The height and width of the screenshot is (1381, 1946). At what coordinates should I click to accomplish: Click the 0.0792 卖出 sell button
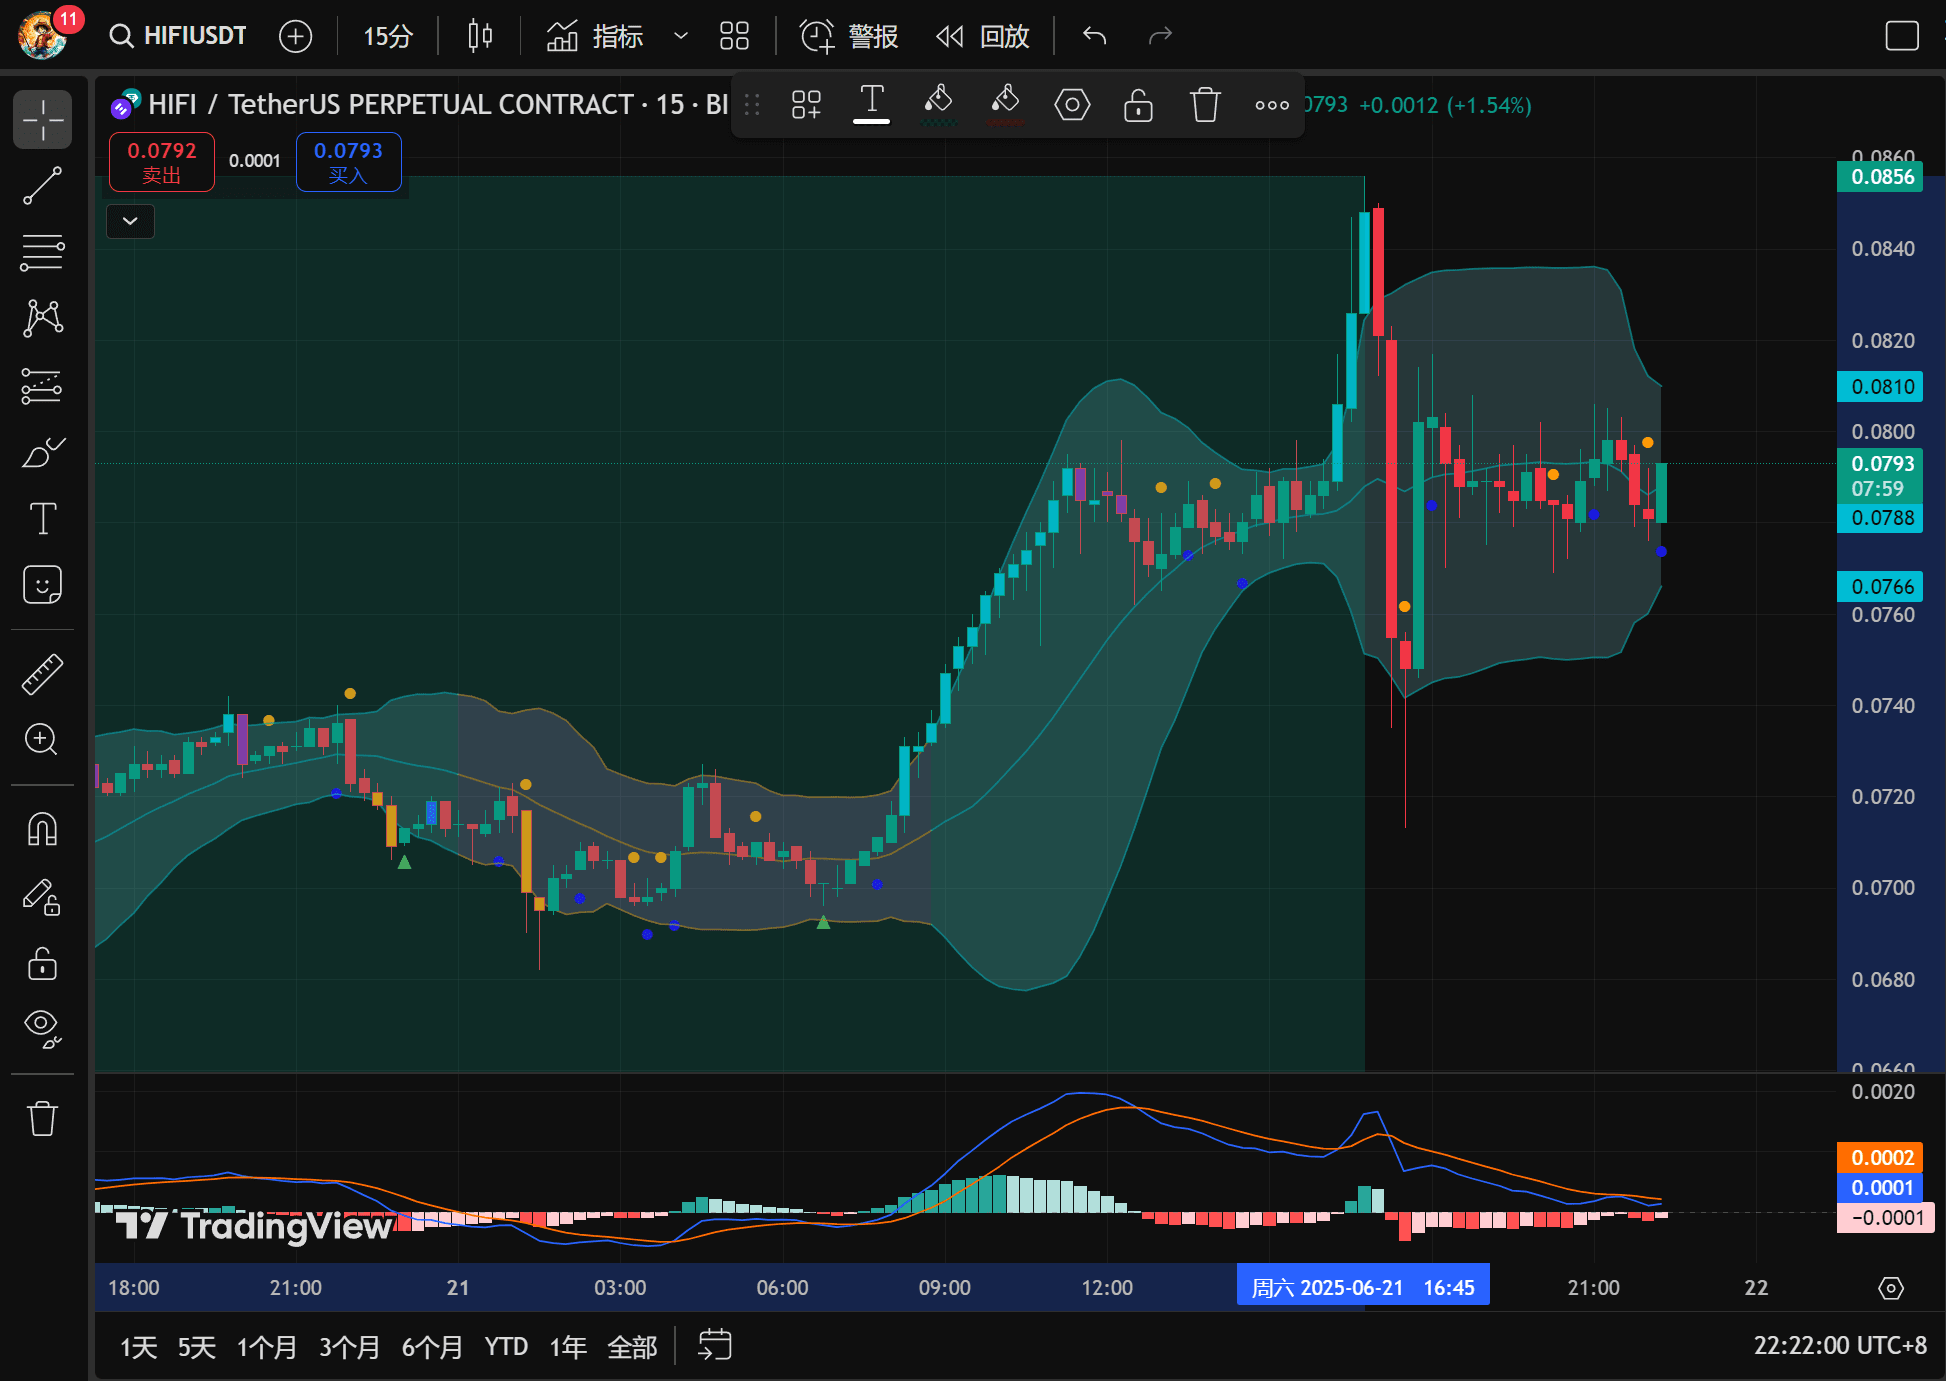point(162,161)
